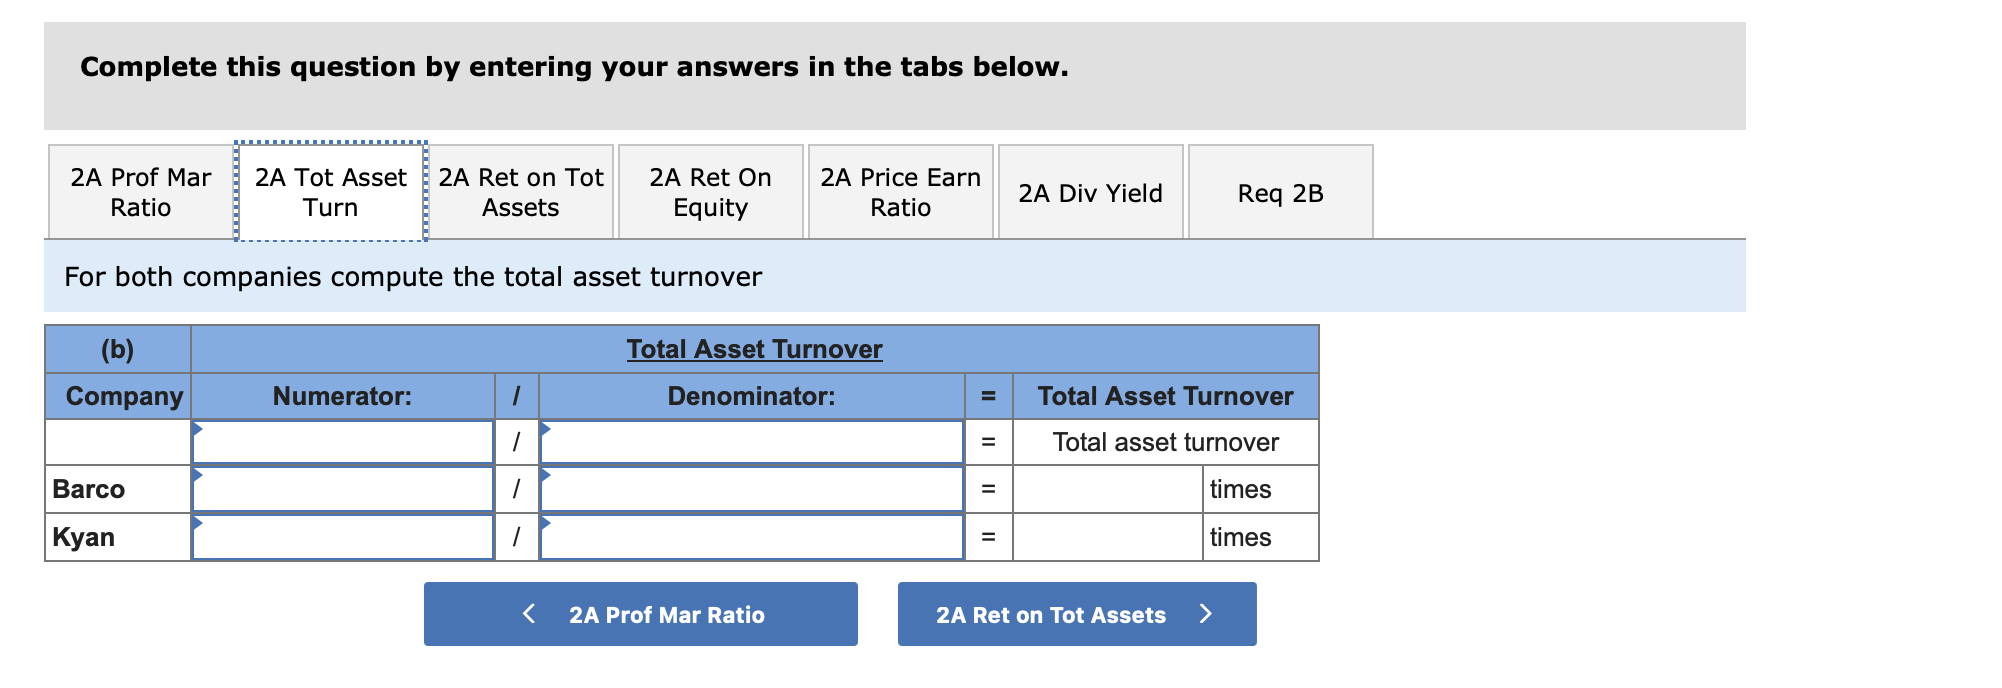Click the 2A Prof Mar Ratio back button
This screenshot has height=688, width=2002.
pos(641,613)
